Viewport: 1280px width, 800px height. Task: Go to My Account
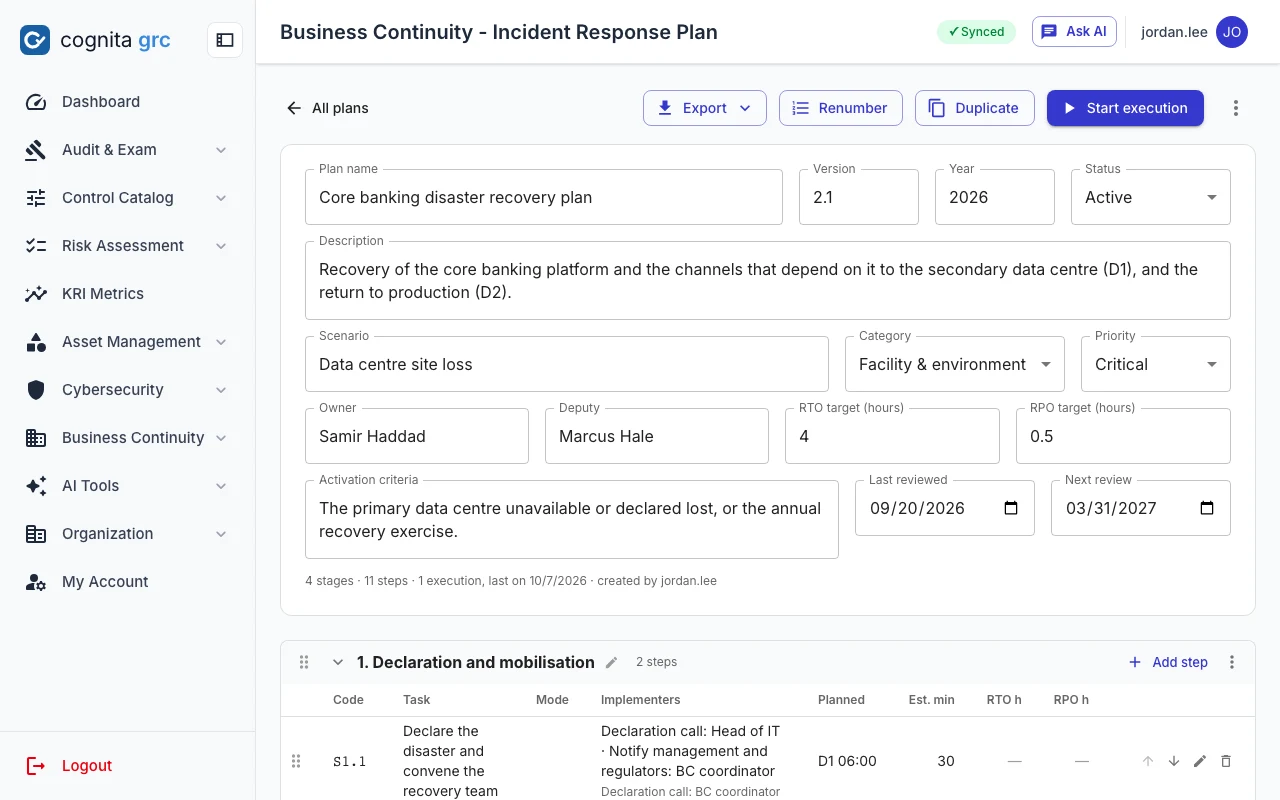coord(128,582)
